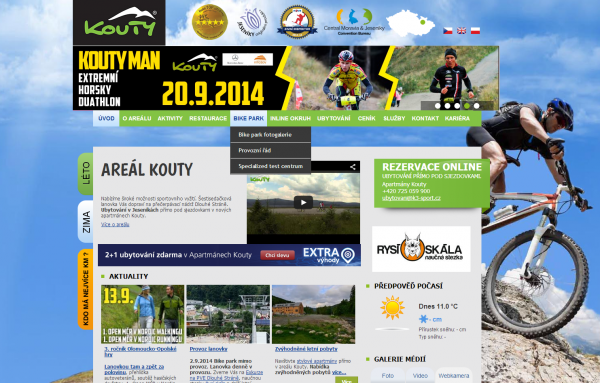Click the Czech Republic map icon
Screen dimensions: 600x383
click(411, 24)
